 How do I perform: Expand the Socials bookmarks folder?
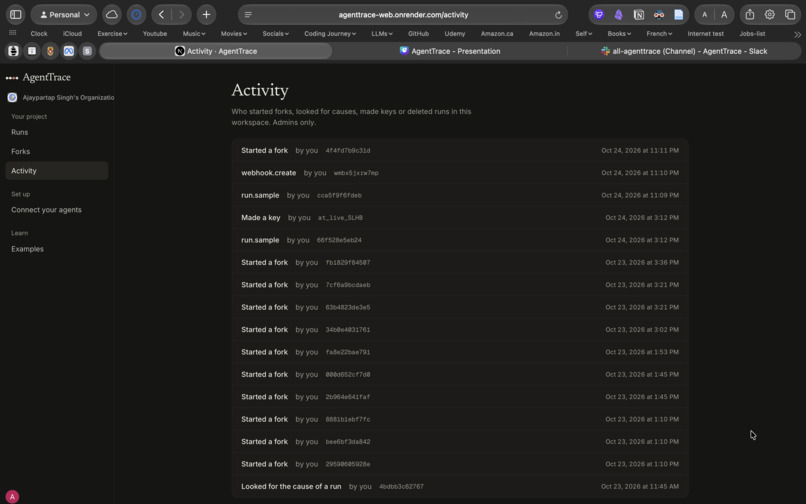tap(276, 33)
